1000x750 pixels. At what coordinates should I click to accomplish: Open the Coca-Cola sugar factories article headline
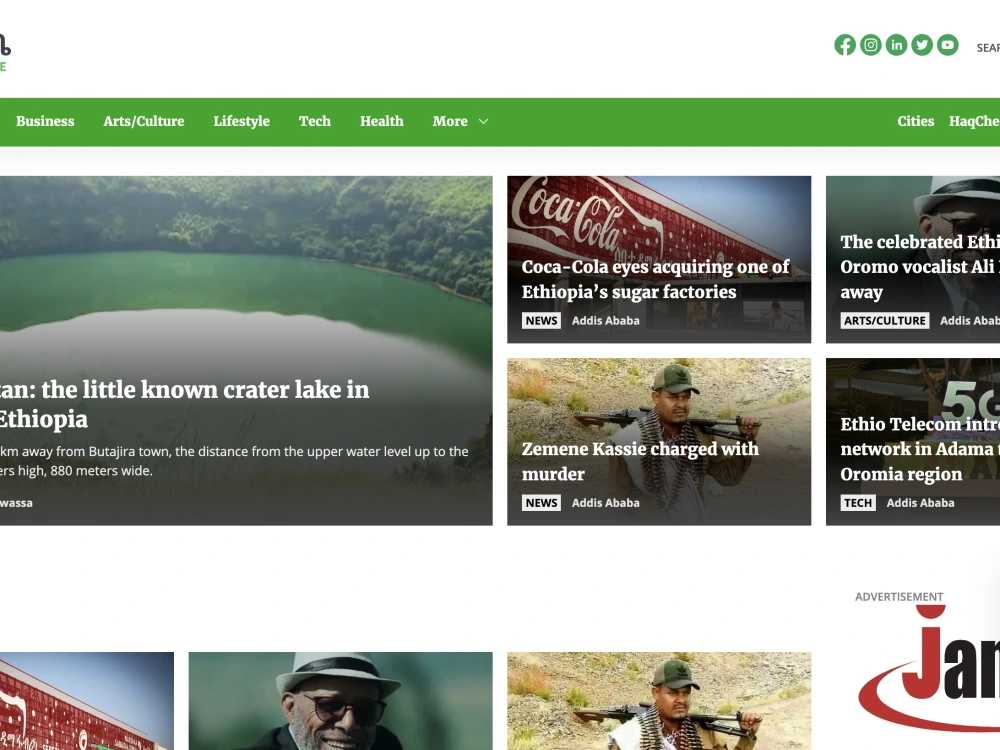tap(654, 279)
